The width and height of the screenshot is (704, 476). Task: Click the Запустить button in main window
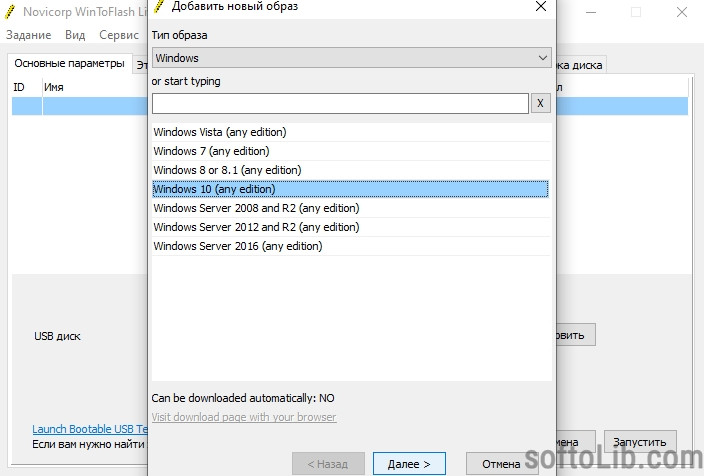pyautogui.click(x=640, y=442)
